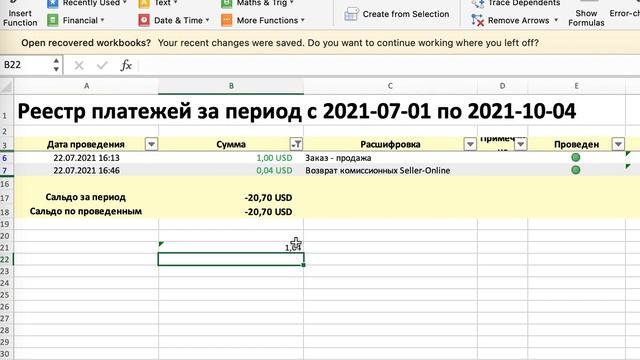Select column B header
Image resolution: width=640 pixels, height=360 pixels.
[x=231, y=86]
